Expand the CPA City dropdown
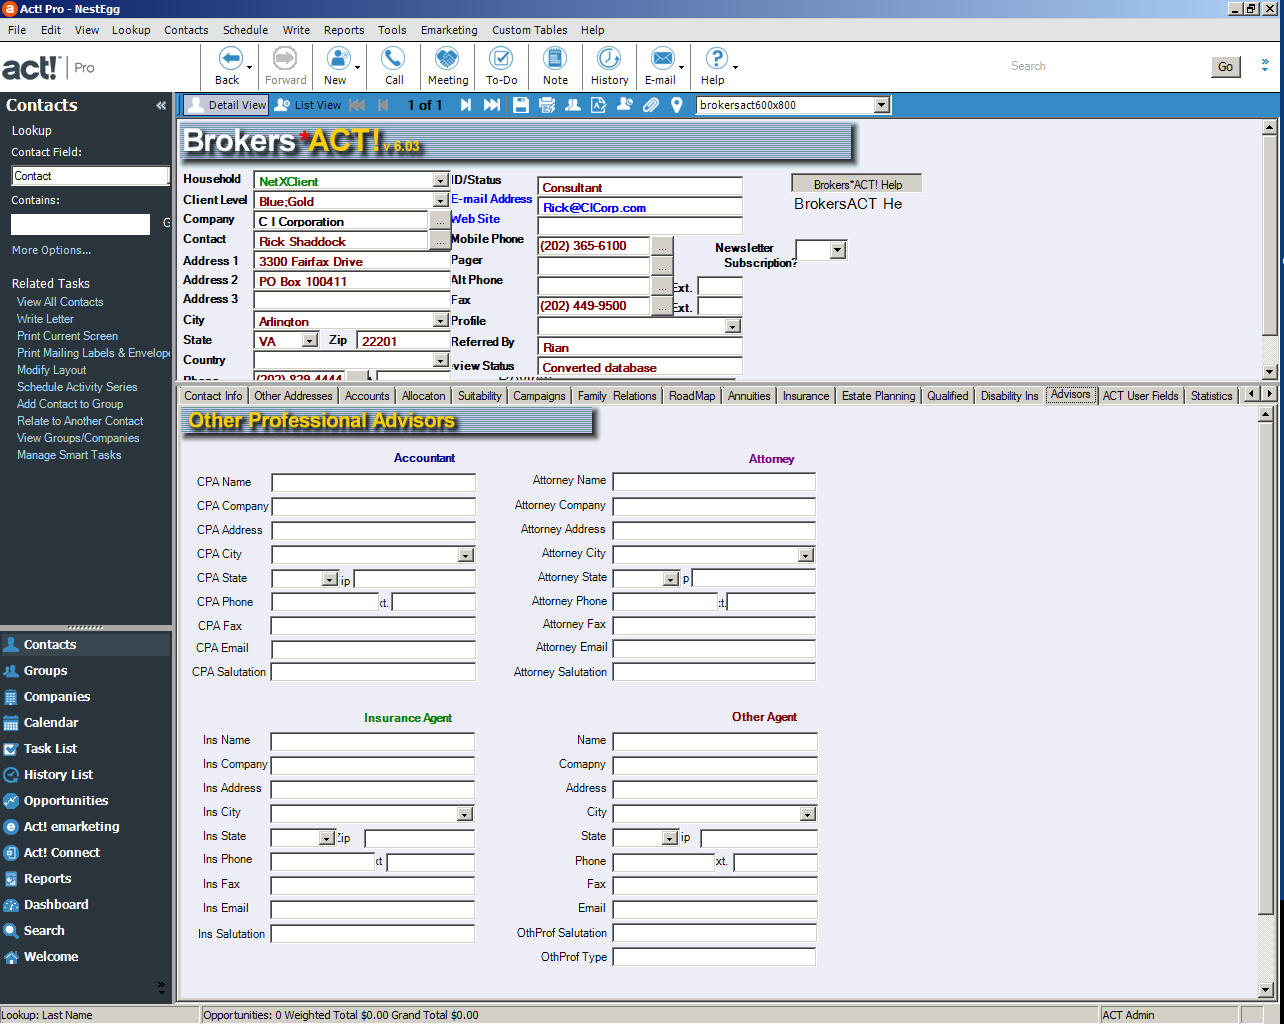Viewport: 1284px width, 1024px height. pos(466,555)
